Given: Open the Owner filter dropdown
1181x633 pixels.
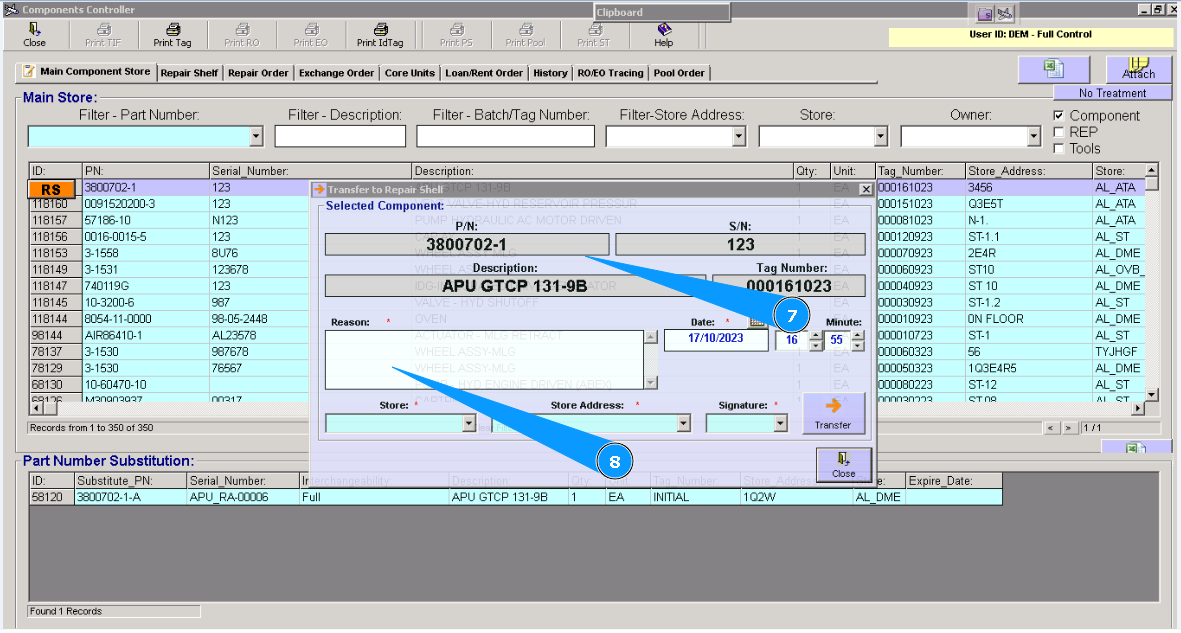Looking at the screenshot, I should [1034, 136].
